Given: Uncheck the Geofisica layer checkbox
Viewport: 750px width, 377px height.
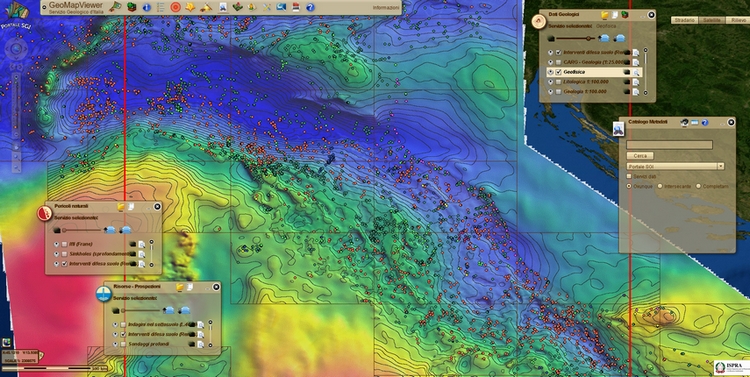Looking at the screenshot, I should [x=559, y=72].
